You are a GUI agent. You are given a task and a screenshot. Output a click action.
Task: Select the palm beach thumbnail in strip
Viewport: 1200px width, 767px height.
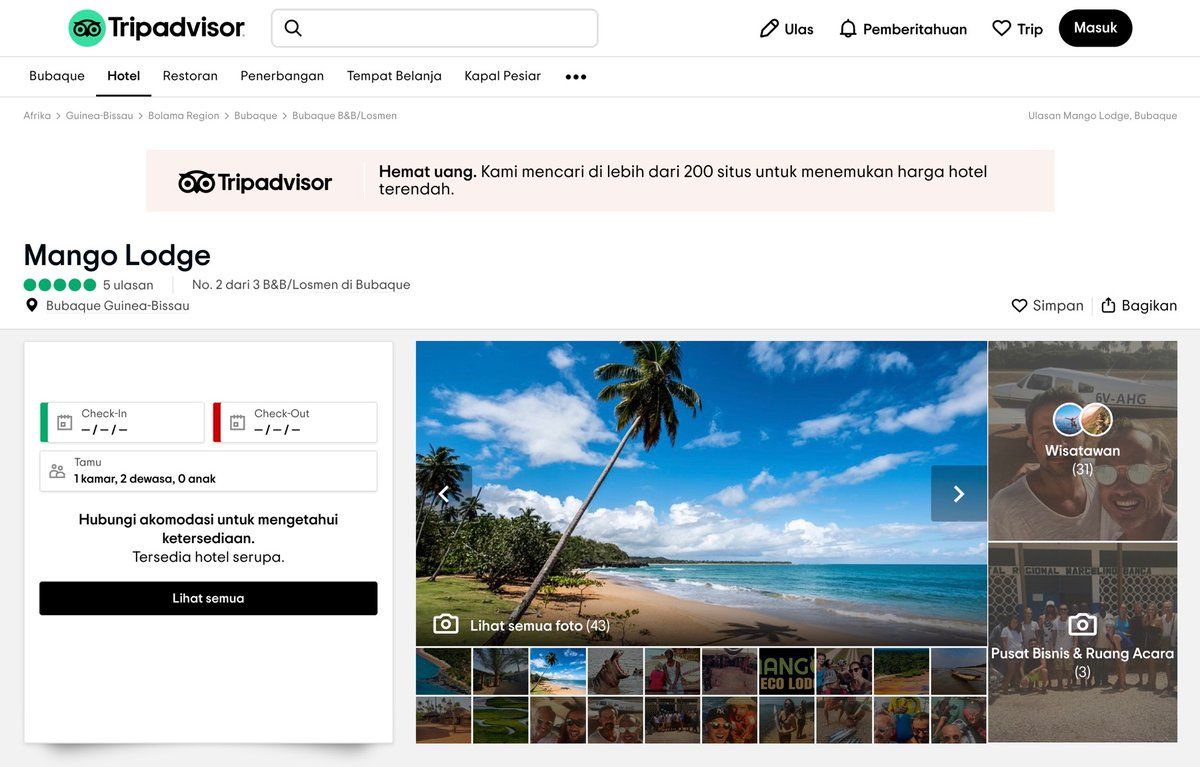[558, 671]
